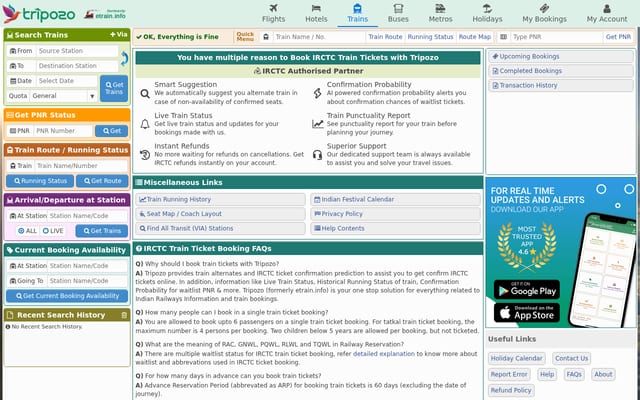Focus the Train Name/Number field
Viewport: 640px width, 400px height.
tap(81, 166)
